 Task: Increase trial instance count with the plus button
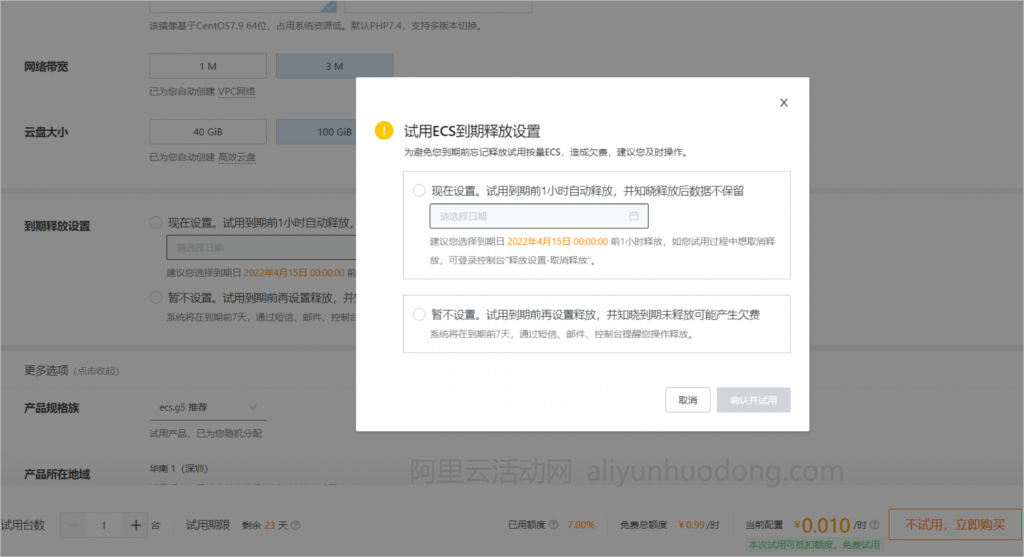[x=136, y=525]
